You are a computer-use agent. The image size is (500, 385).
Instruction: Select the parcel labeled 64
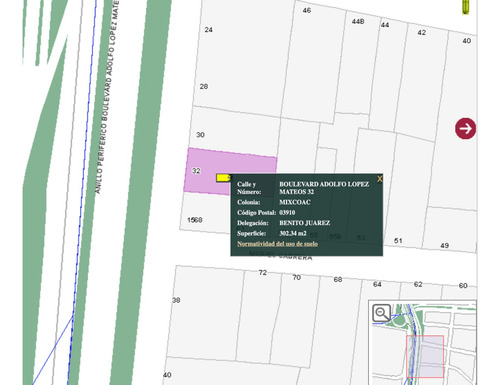click(x=377, y=284)
